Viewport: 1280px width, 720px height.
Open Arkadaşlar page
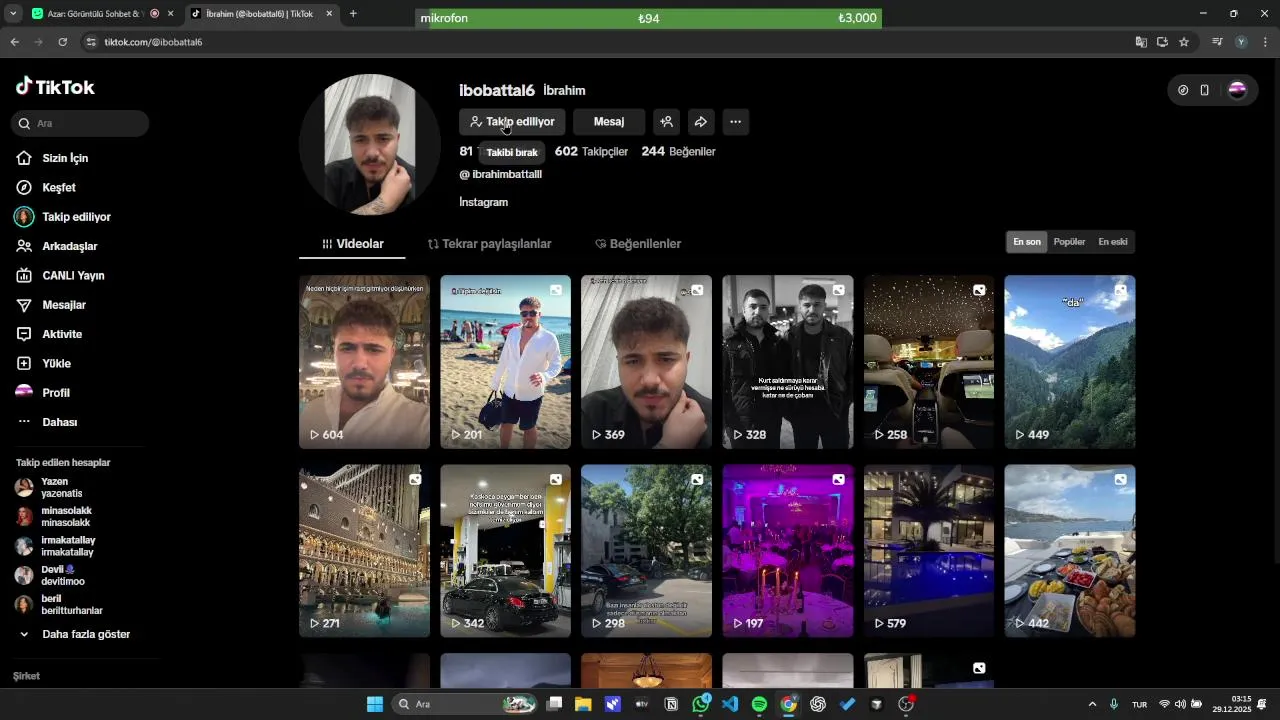[x=69, y=246]
